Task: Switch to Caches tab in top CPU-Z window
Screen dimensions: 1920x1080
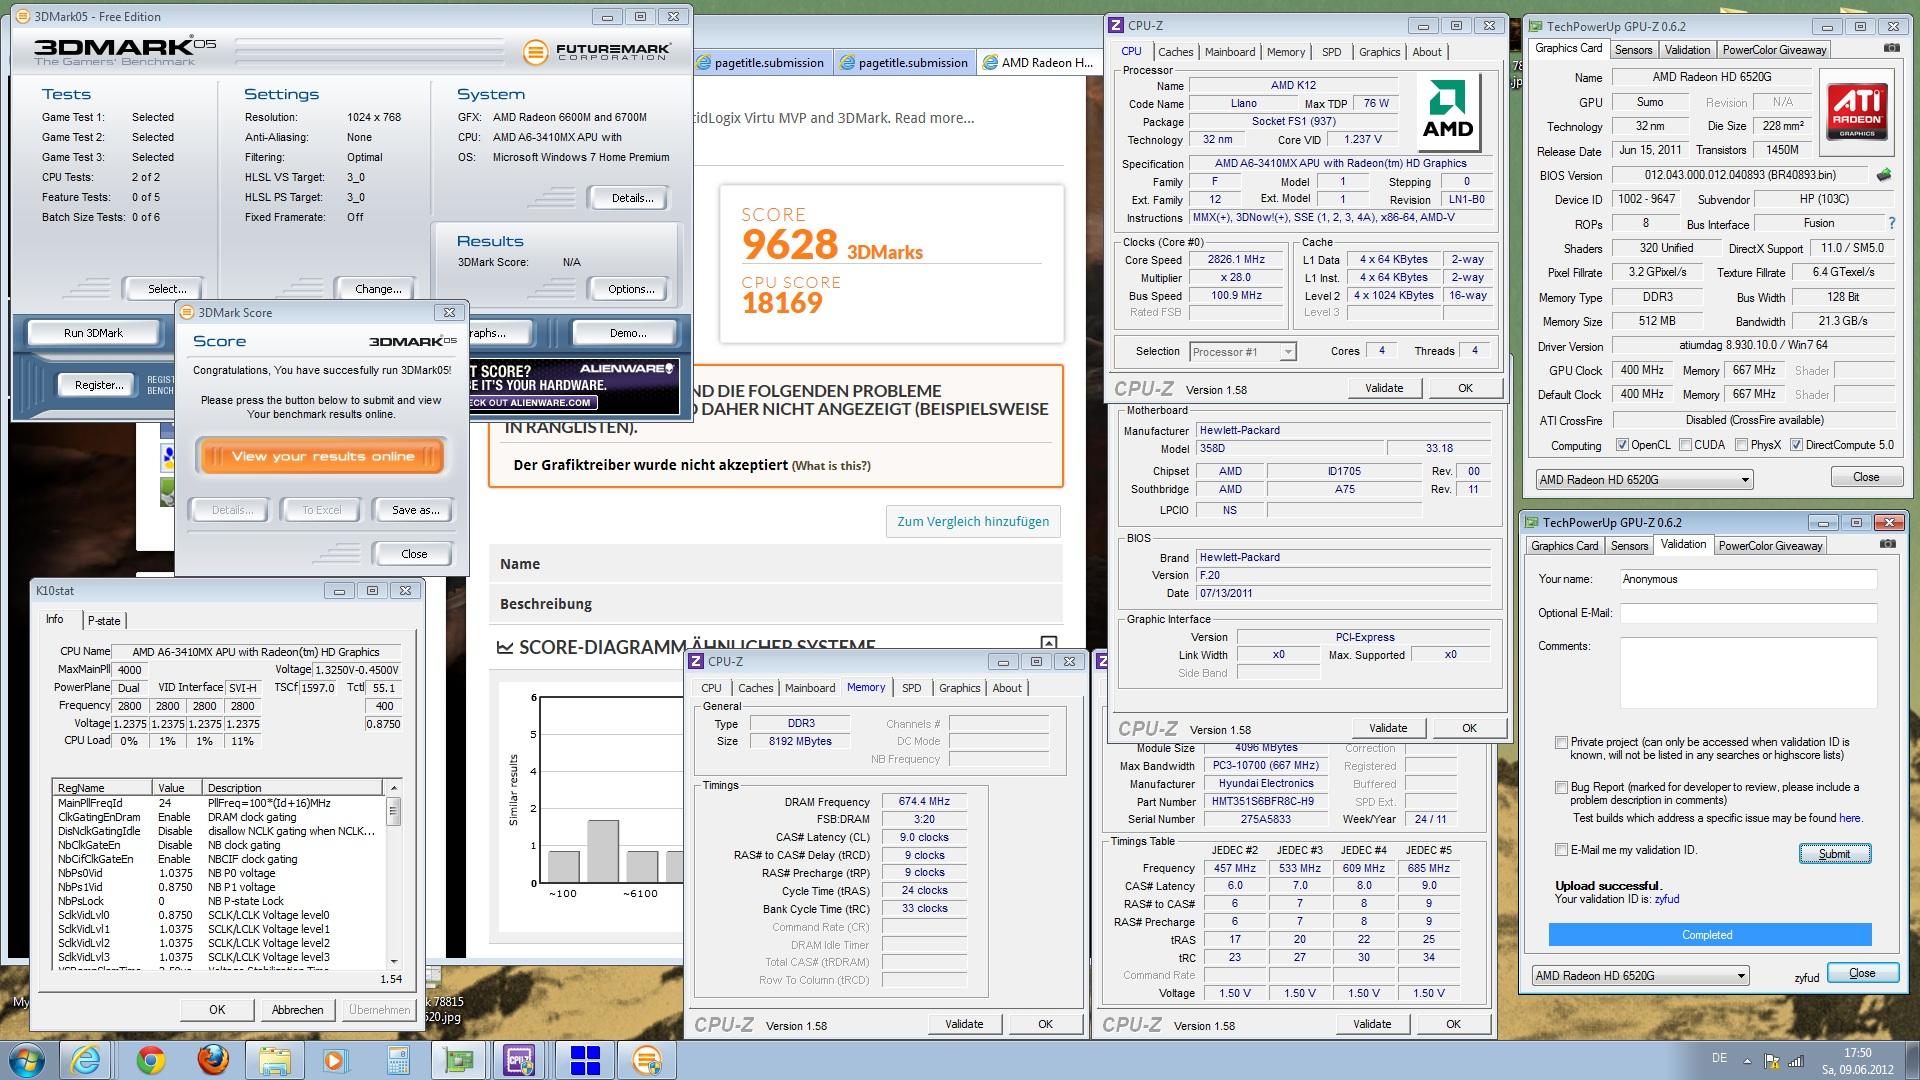Action: (1176, 52)
